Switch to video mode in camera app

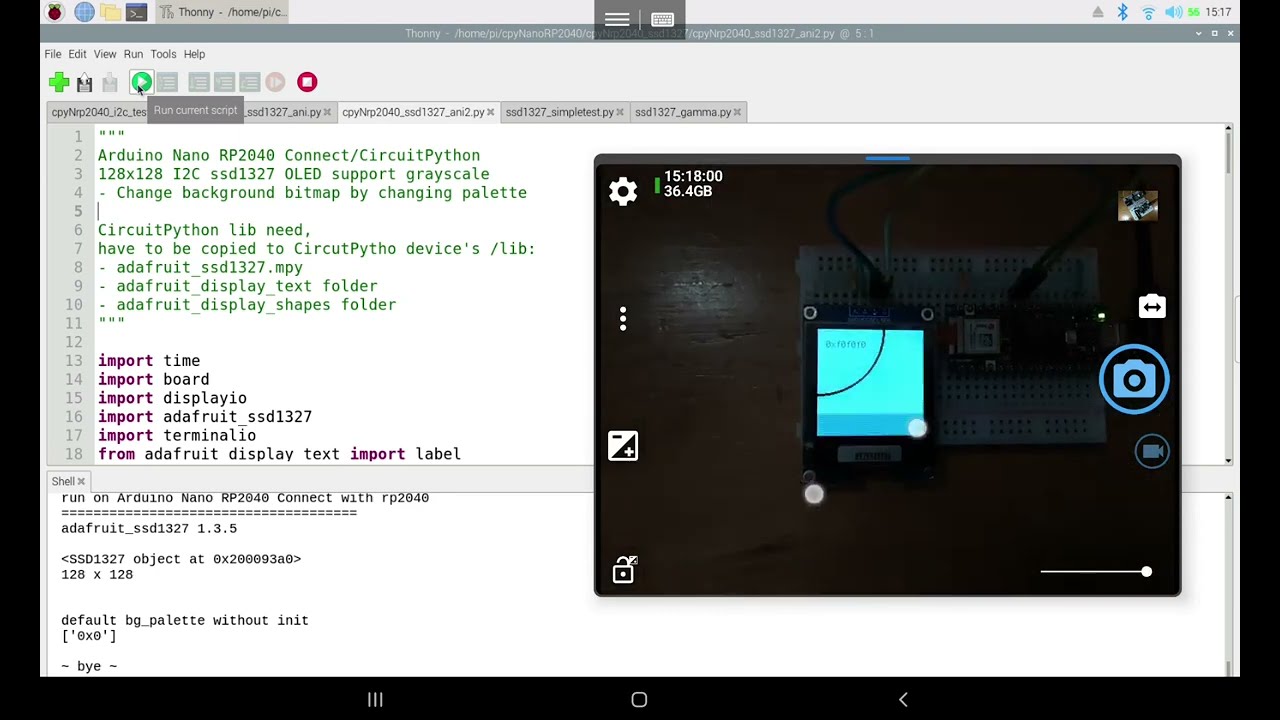tap(1152, 452)
